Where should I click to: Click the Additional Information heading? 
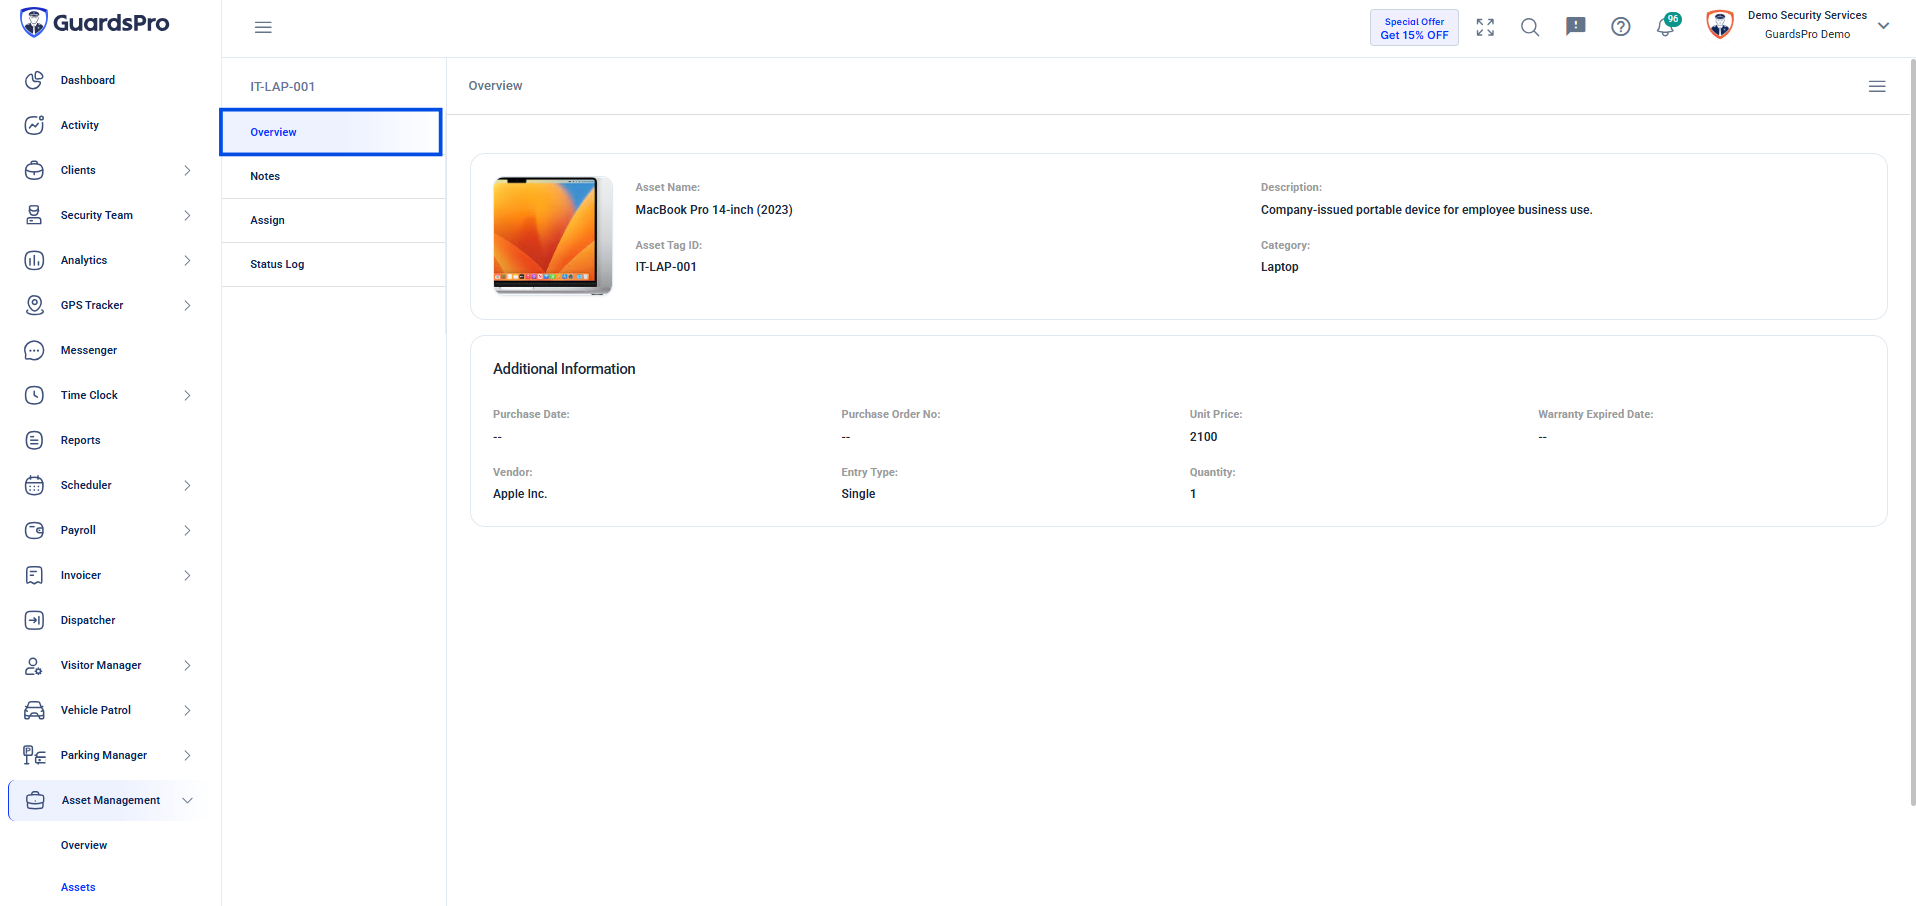pyautogui.click(x=564, y=369)
